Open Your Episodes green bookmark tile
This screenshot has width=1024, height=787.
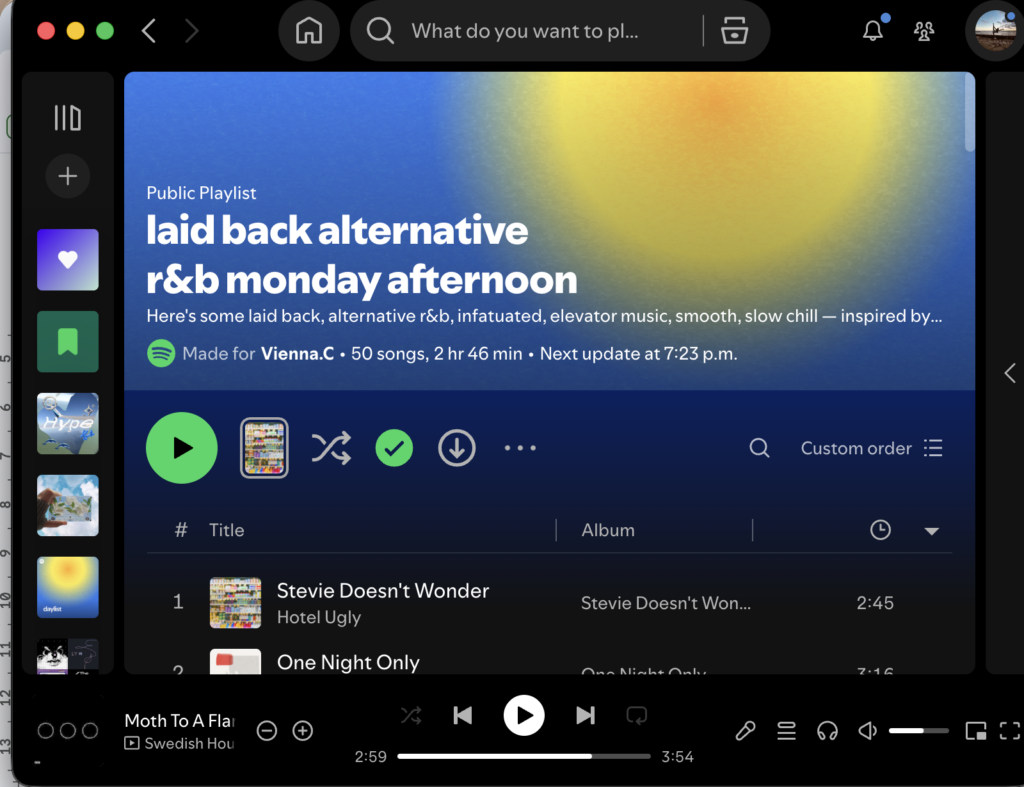(x=68, y=342)
